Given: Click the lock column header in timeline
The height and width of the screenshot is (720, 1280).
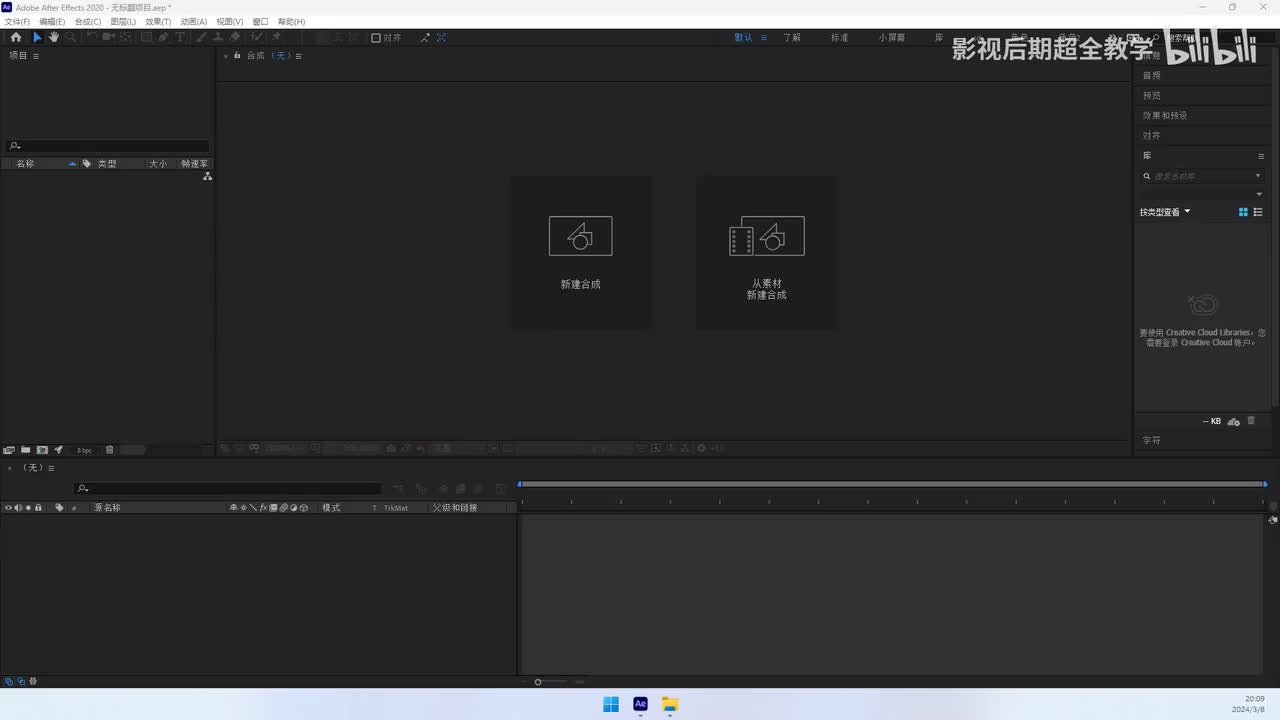Looking at the screenshot, I should tap(38, 508).
